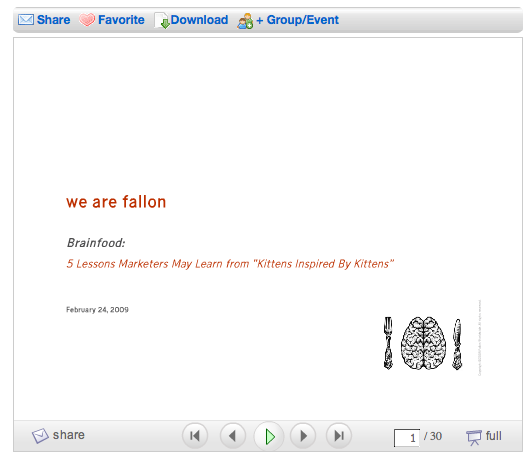Play the slideshow with green button
The height and width of the screenshot is (462, 529).
click(269, 436)
